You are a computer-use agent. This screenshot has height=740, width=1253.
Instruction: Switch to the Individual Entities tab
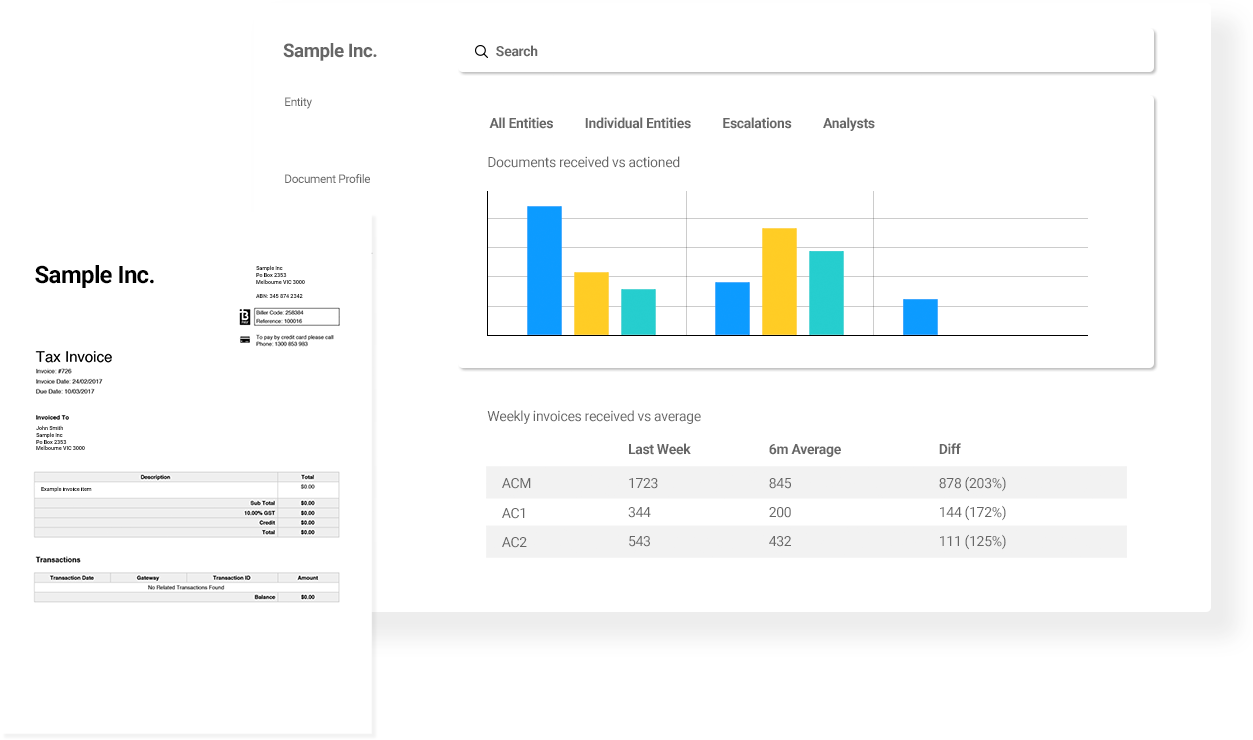click(637, 123)
